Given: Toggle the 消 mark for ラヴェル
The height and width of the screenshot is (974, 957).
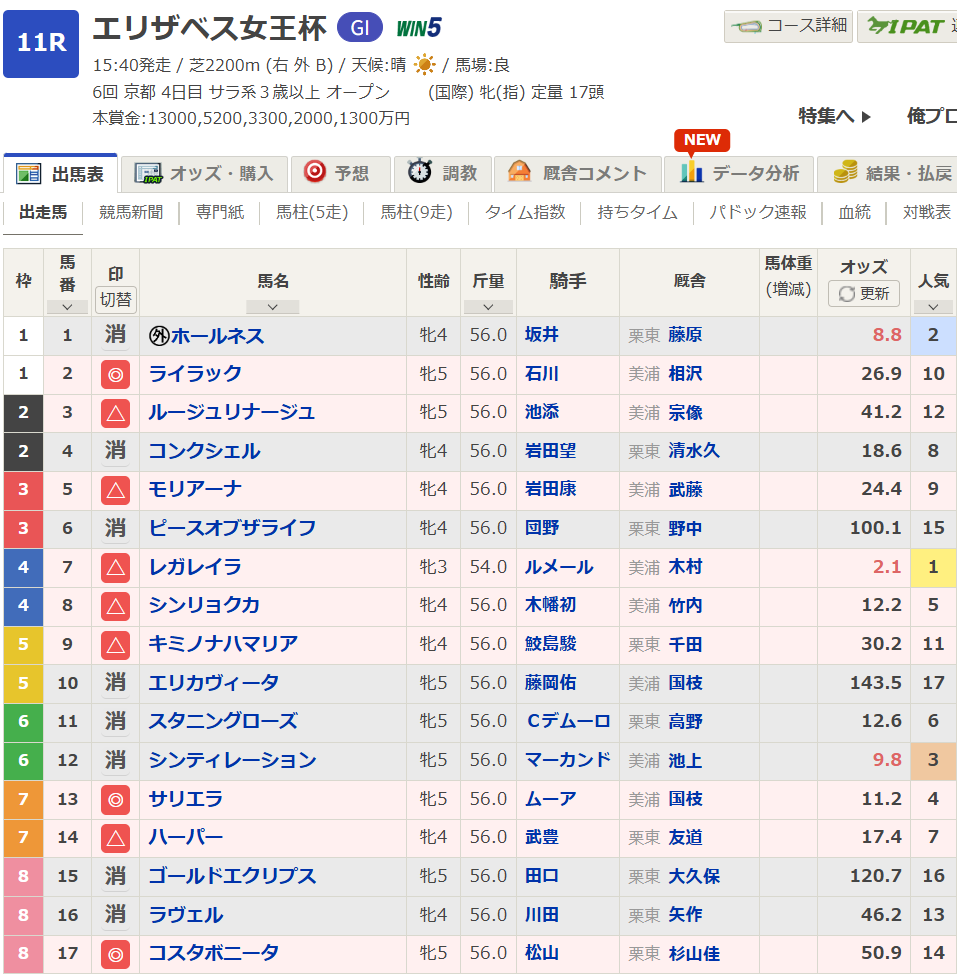Looking at the screenshot, I should (116, 915).
